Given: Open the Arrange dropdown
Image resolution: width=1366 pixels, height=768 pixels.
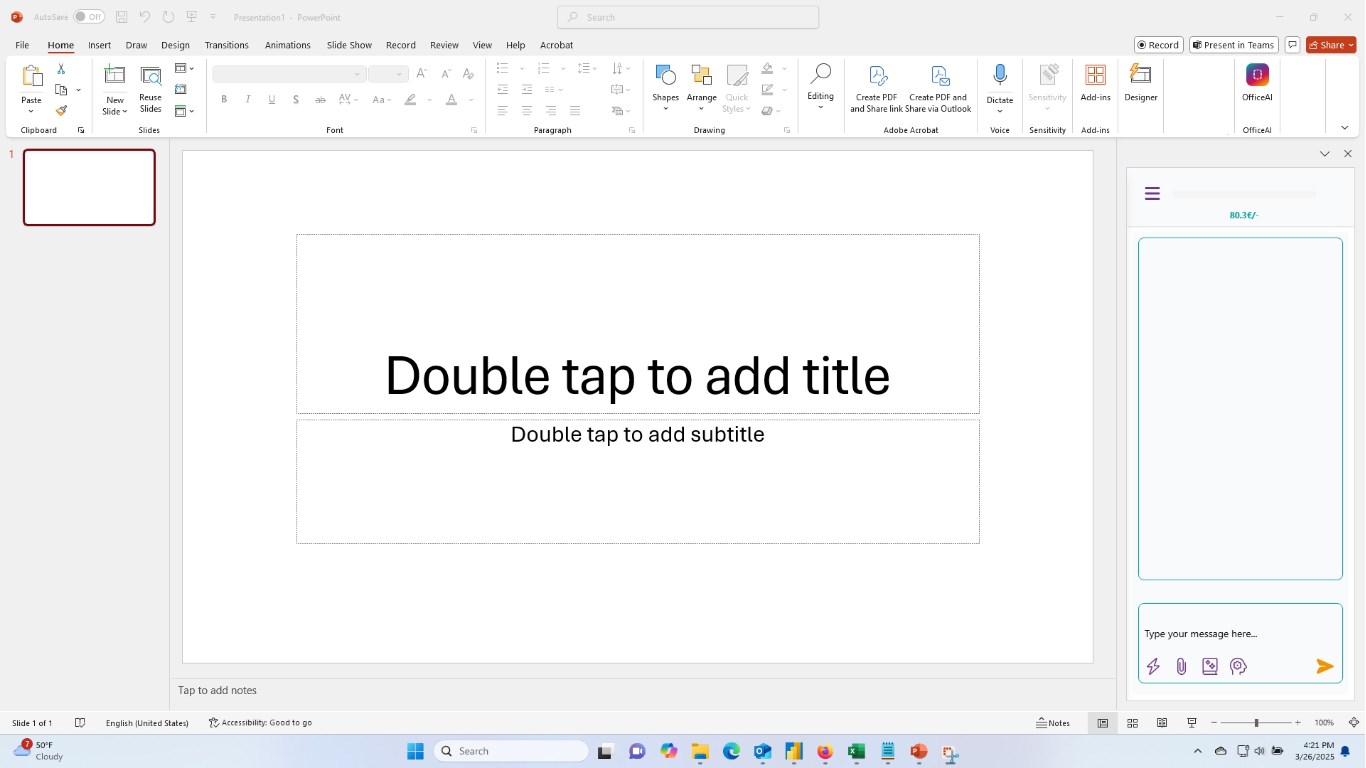Looking at the screenshot, I should (701, 88).
